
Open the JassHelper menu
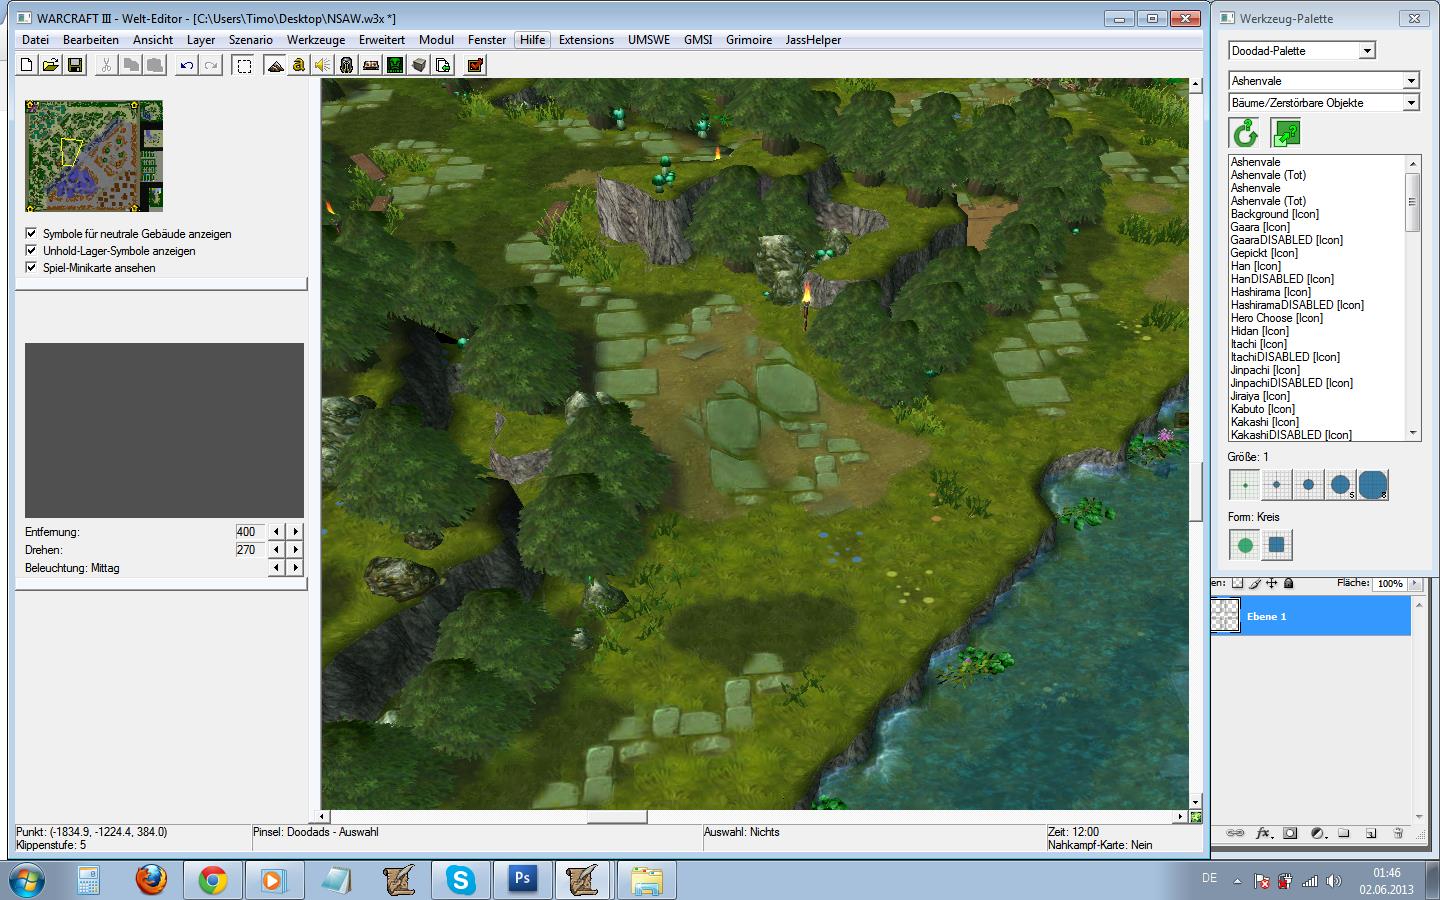pyautogui.click(x=814, y=40)
